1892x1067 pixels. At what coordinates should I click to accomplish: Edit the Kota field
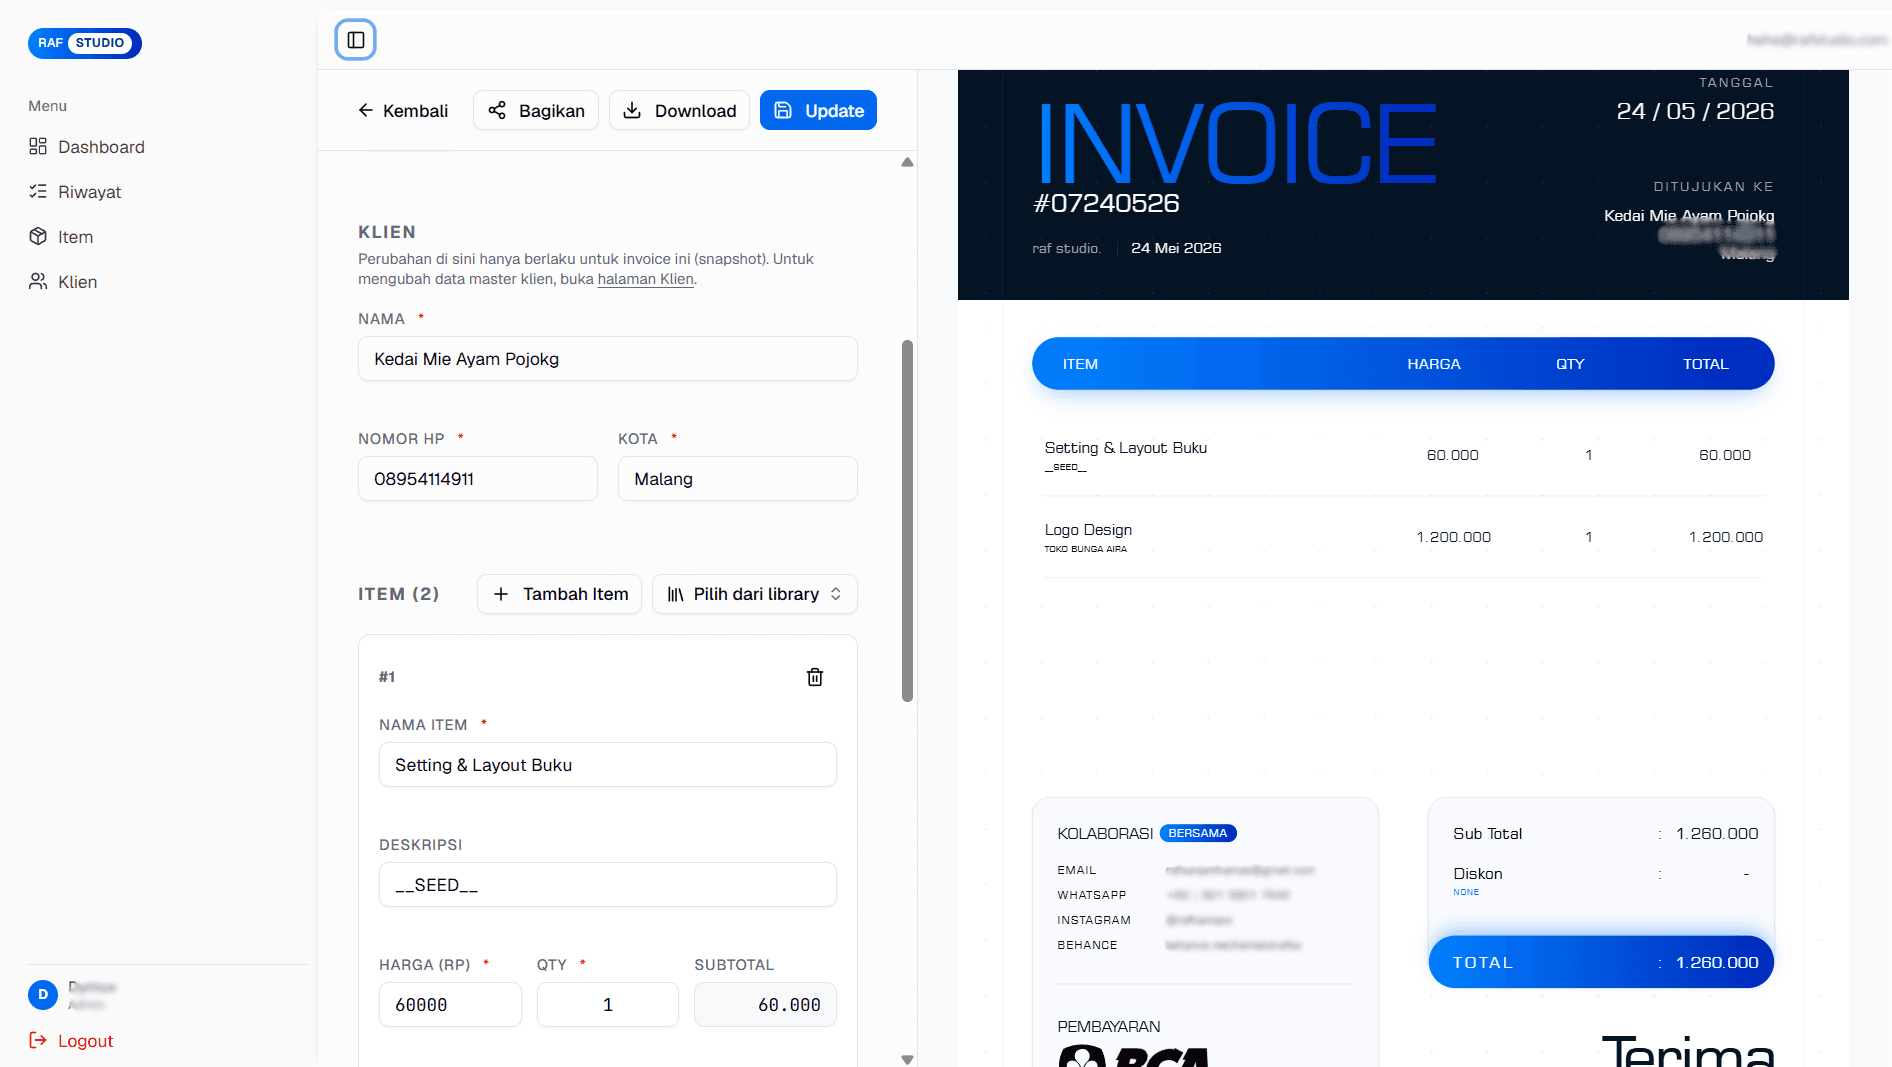tap(738, 479)
